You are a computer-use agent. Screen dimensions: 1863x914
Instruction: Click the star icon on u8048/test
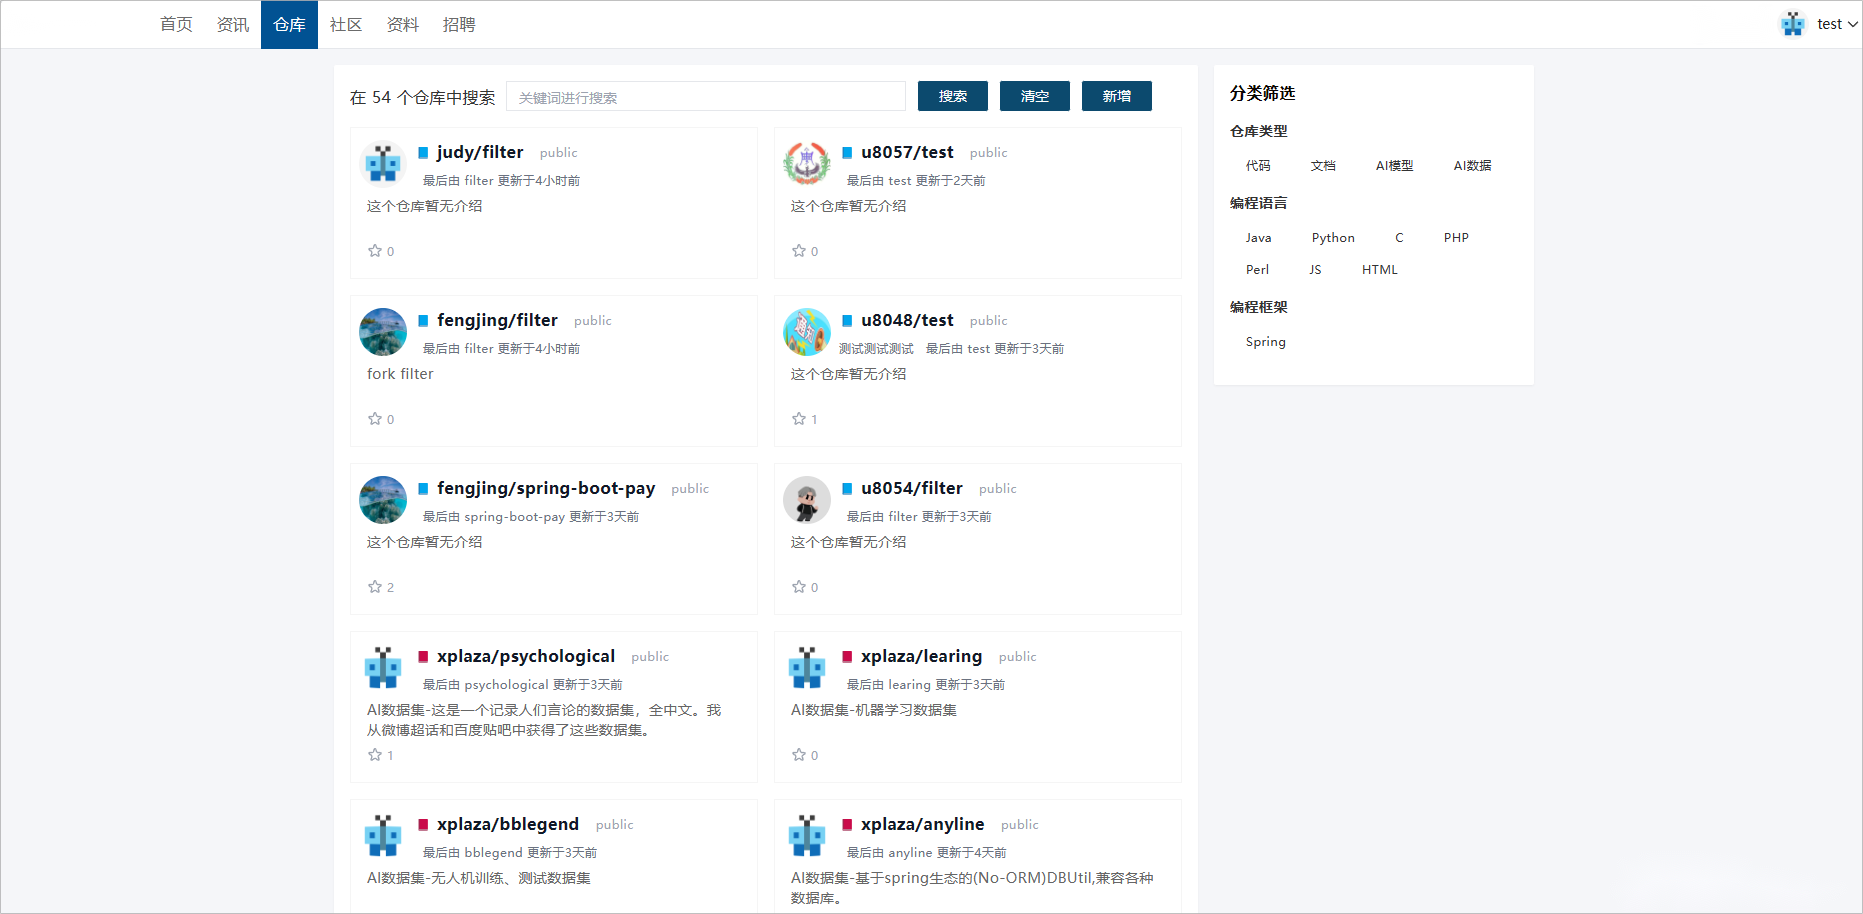coord(799,419)
